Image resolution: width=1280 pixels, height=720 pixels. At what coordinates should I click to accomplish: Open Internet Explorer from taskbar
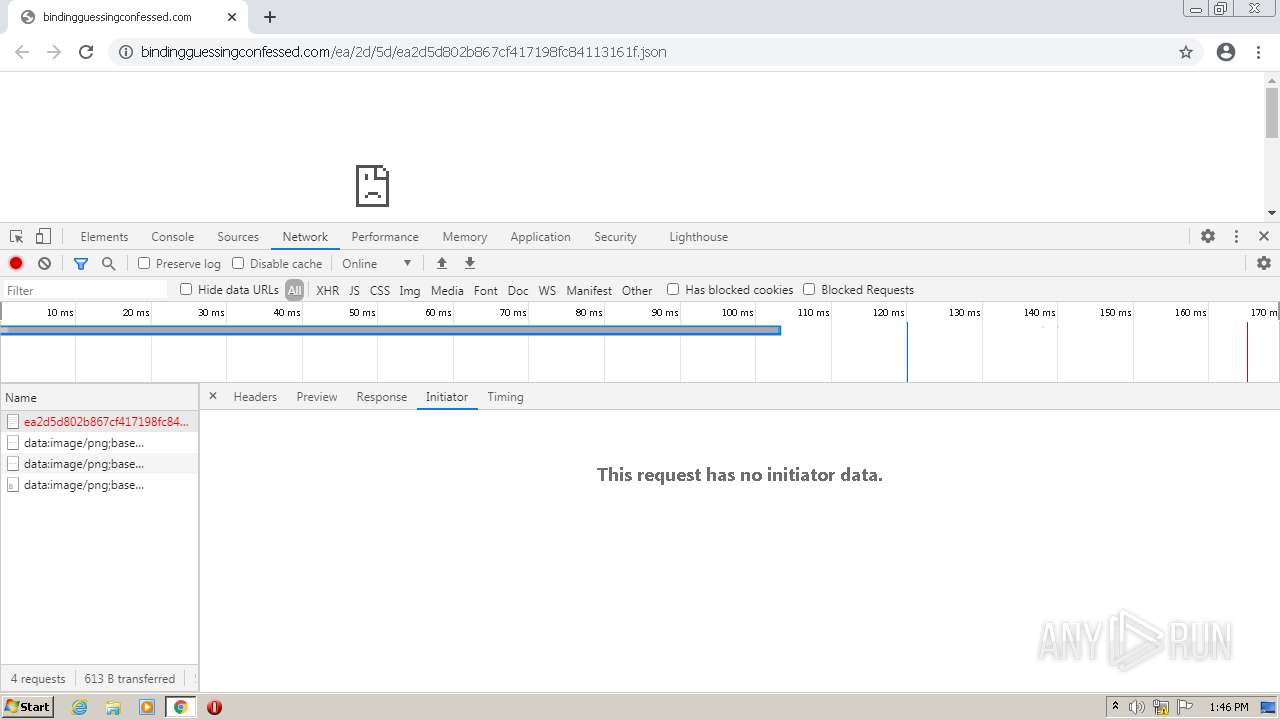(80, 707)
